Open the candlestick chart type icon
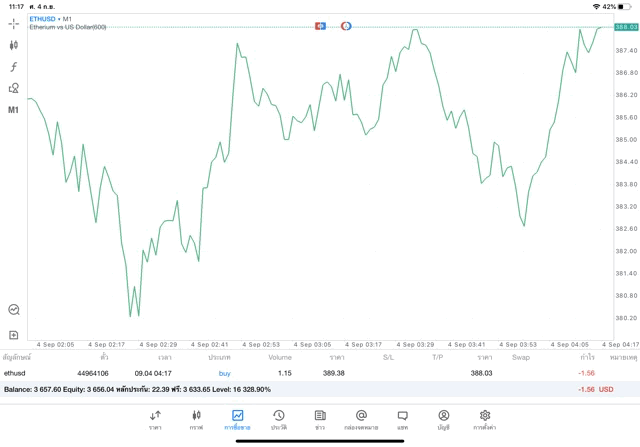The width and height of the screenshot is (640, 447). coord(14,45)
